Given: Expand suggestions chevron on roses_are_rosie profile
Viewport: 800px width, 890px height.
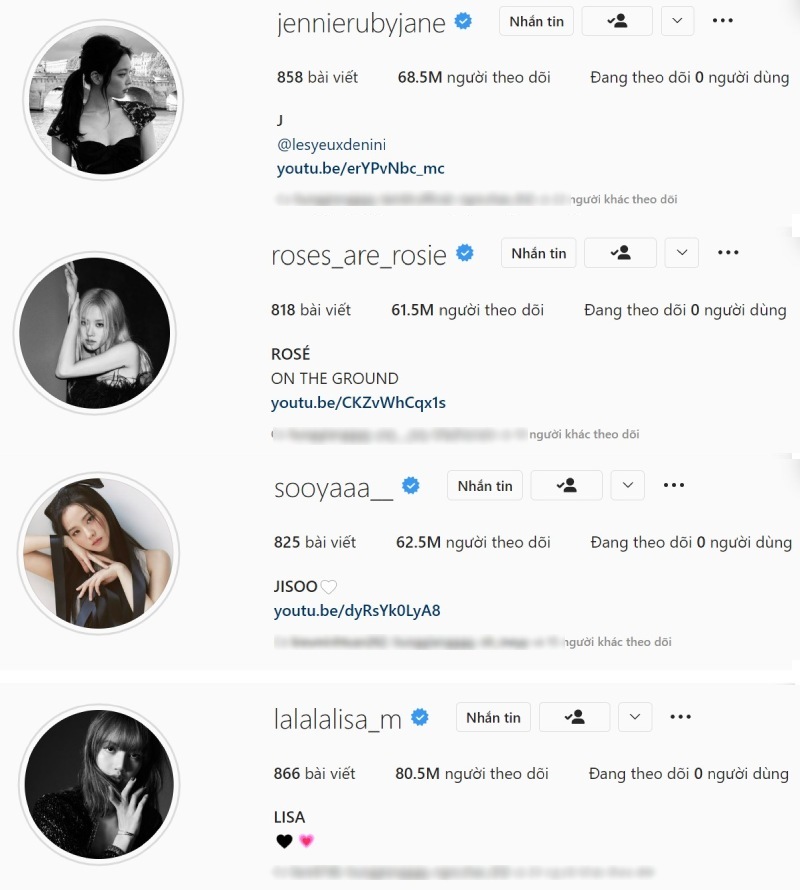Looking at the screenshot, I should point(682,253).
